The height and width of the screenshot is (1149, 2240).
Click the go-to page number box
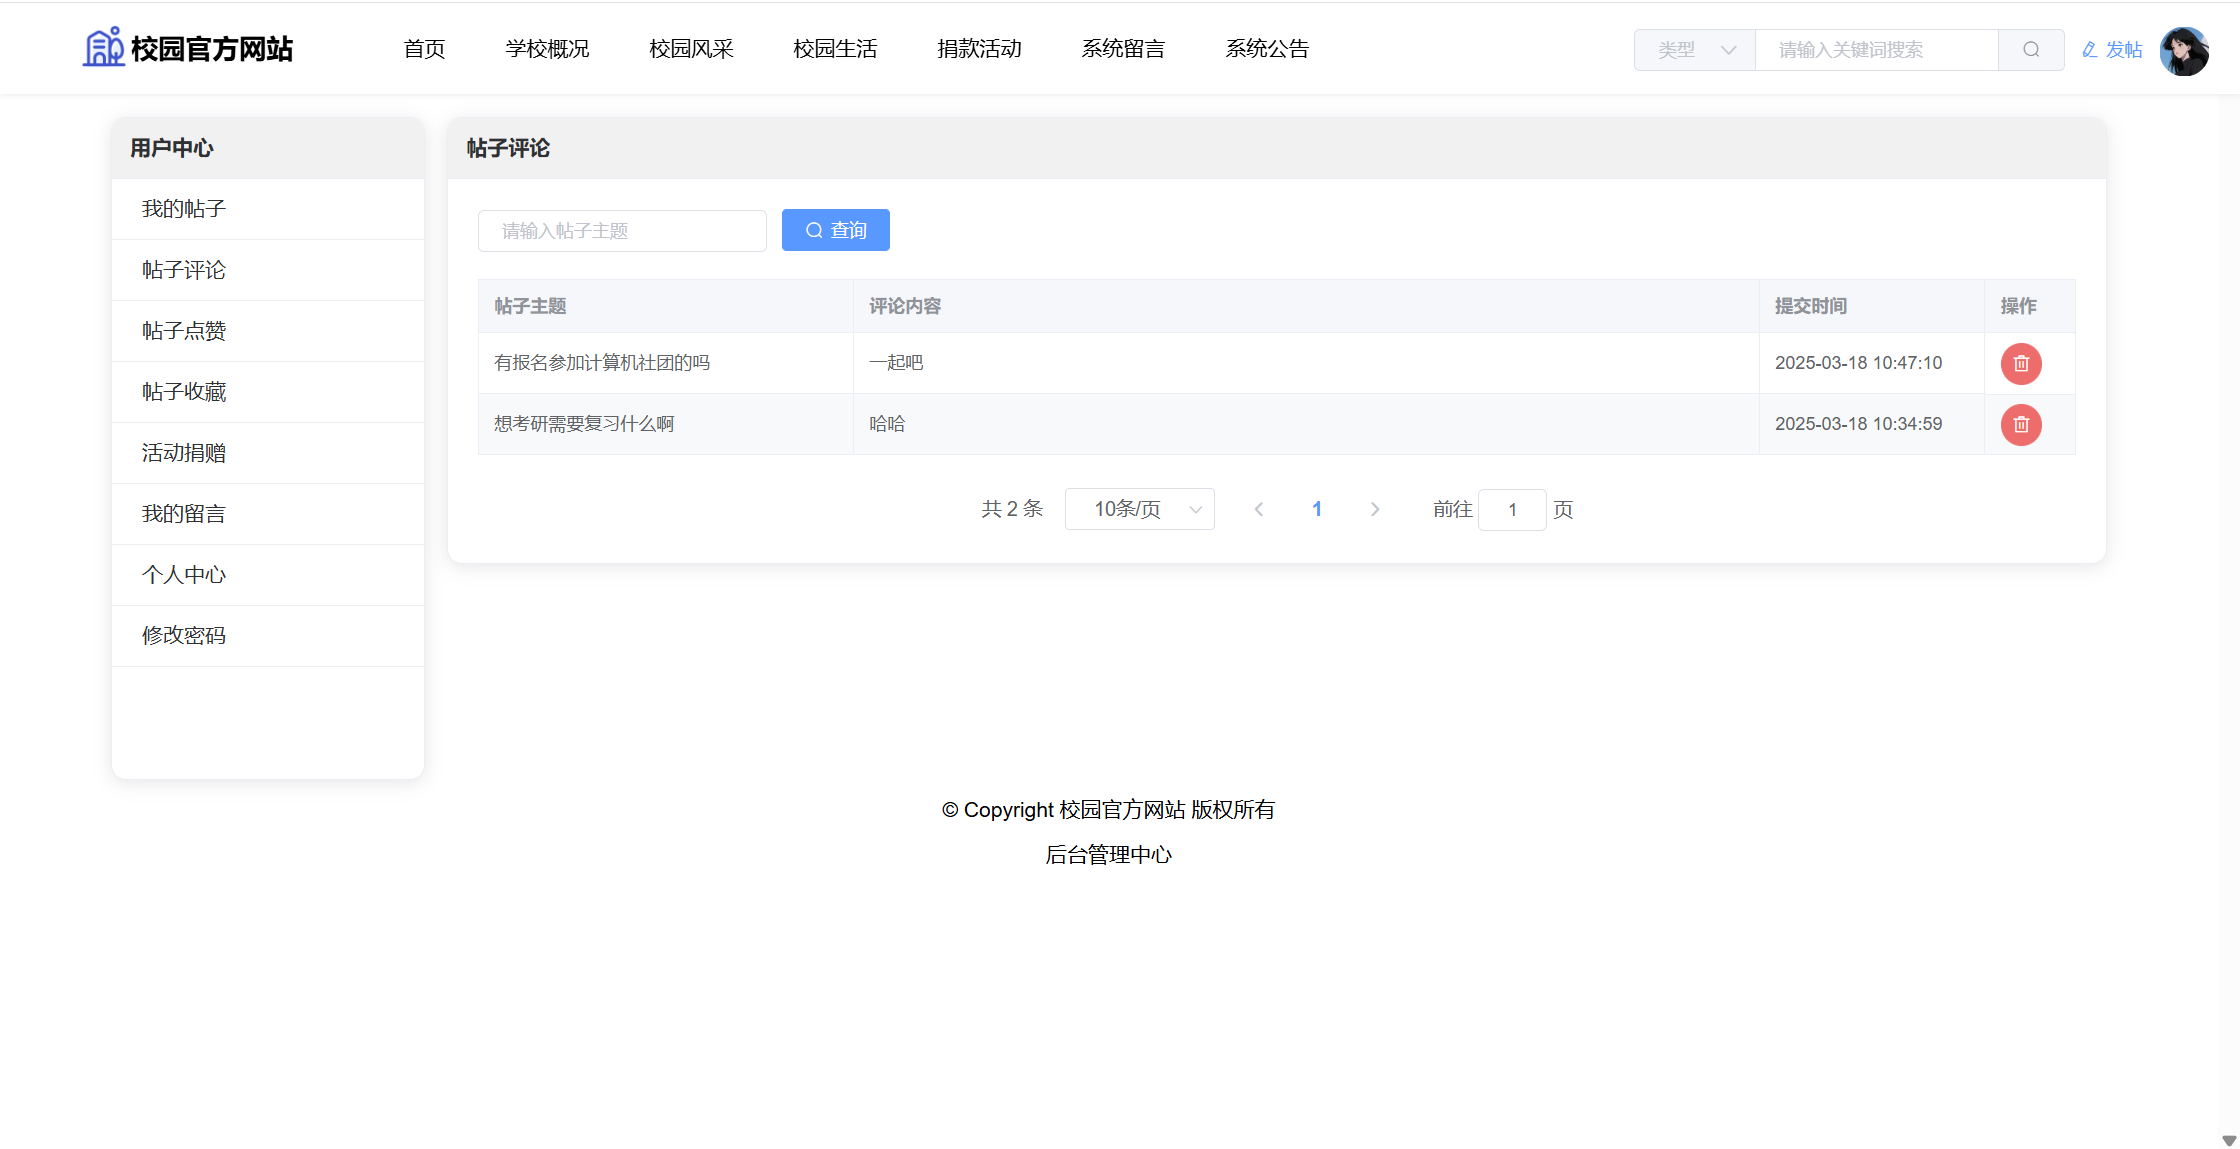[x=1512, y=510]
